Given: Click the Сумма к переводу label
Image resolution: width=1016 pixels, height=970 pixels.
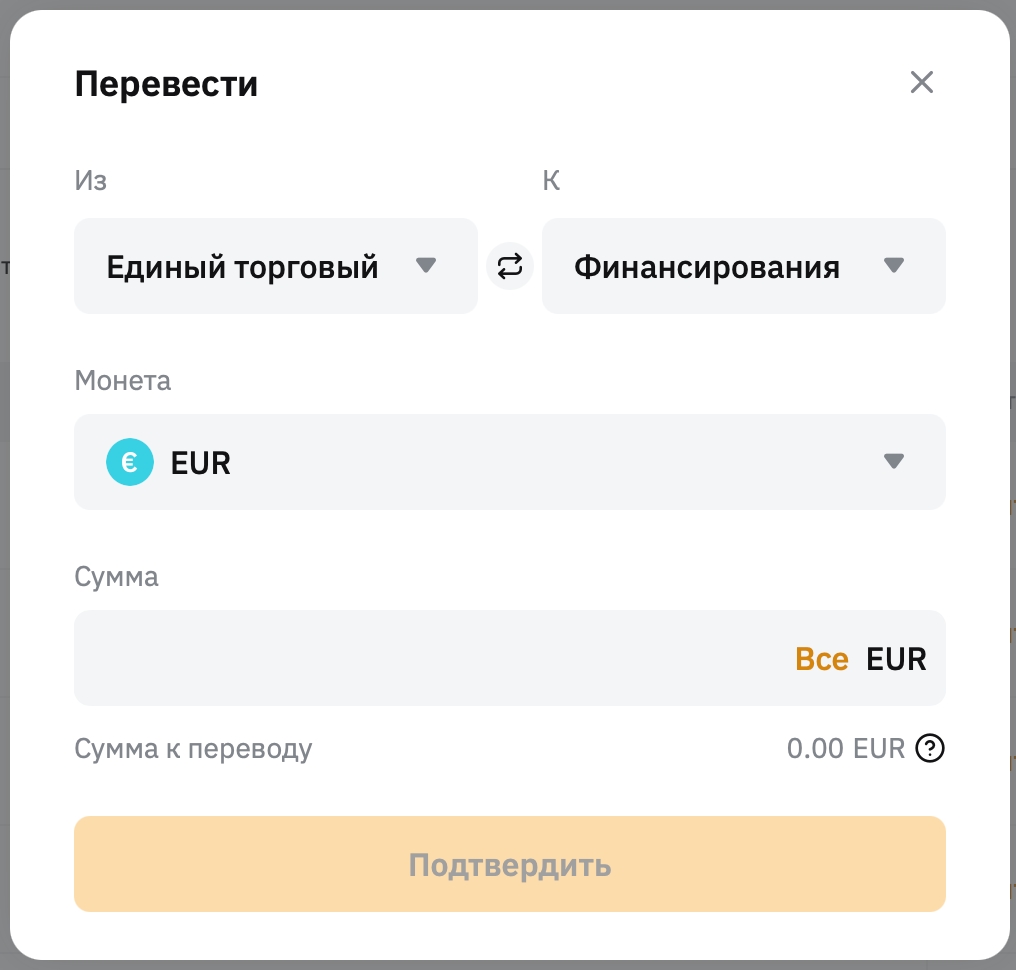Looking at the screenshot, I should tap(193, 748).
